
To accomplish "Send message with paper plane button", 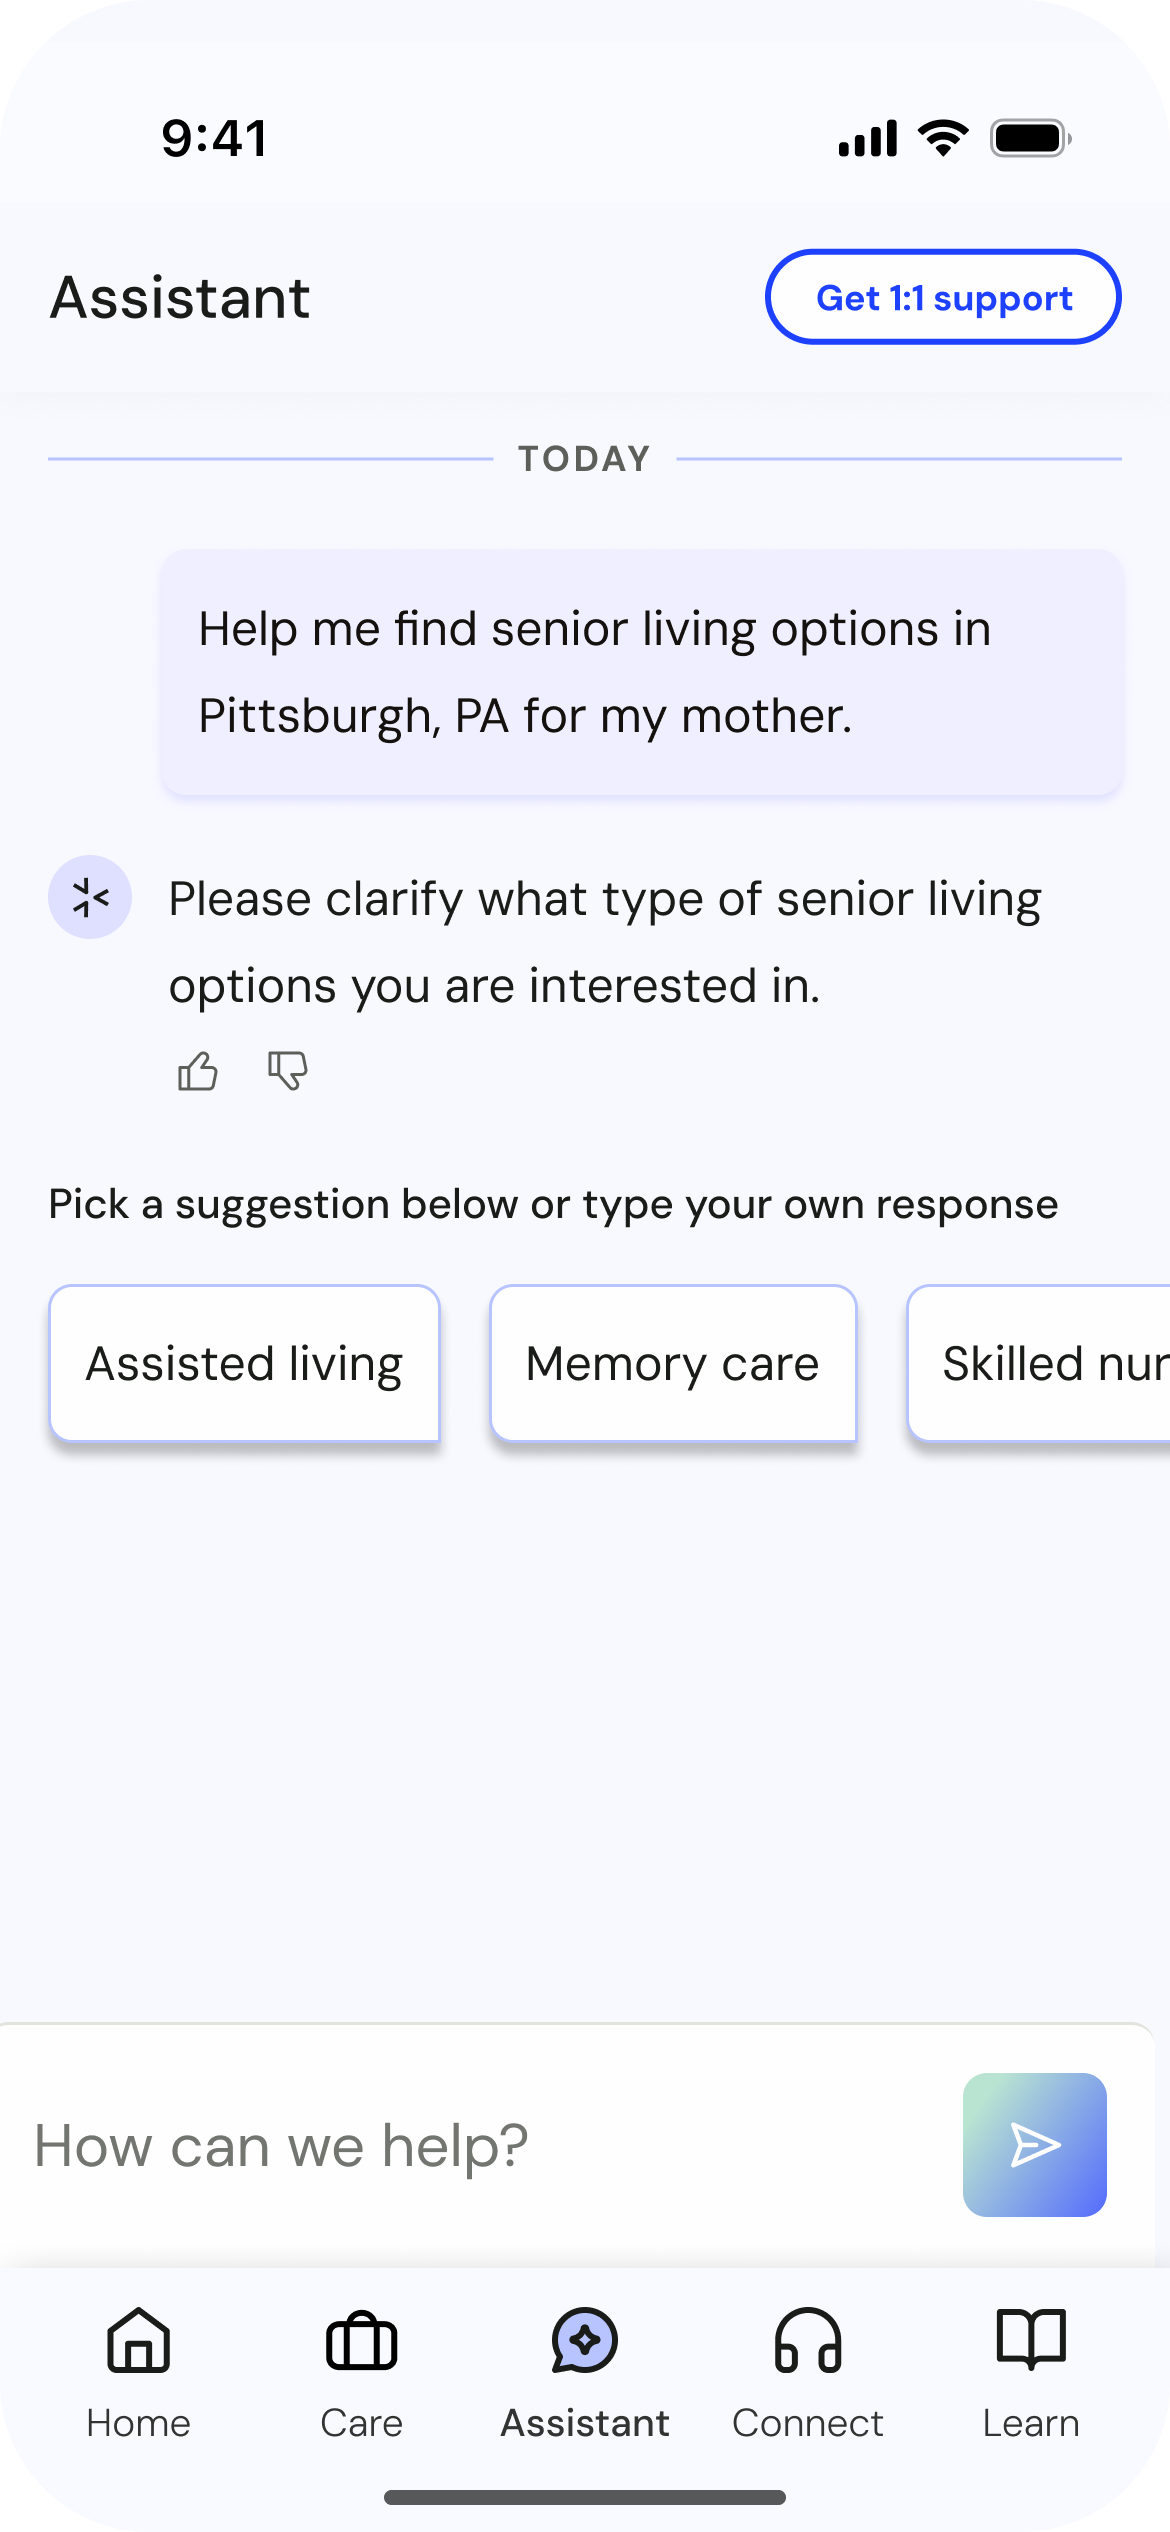I will [x=1034, y=2144].
